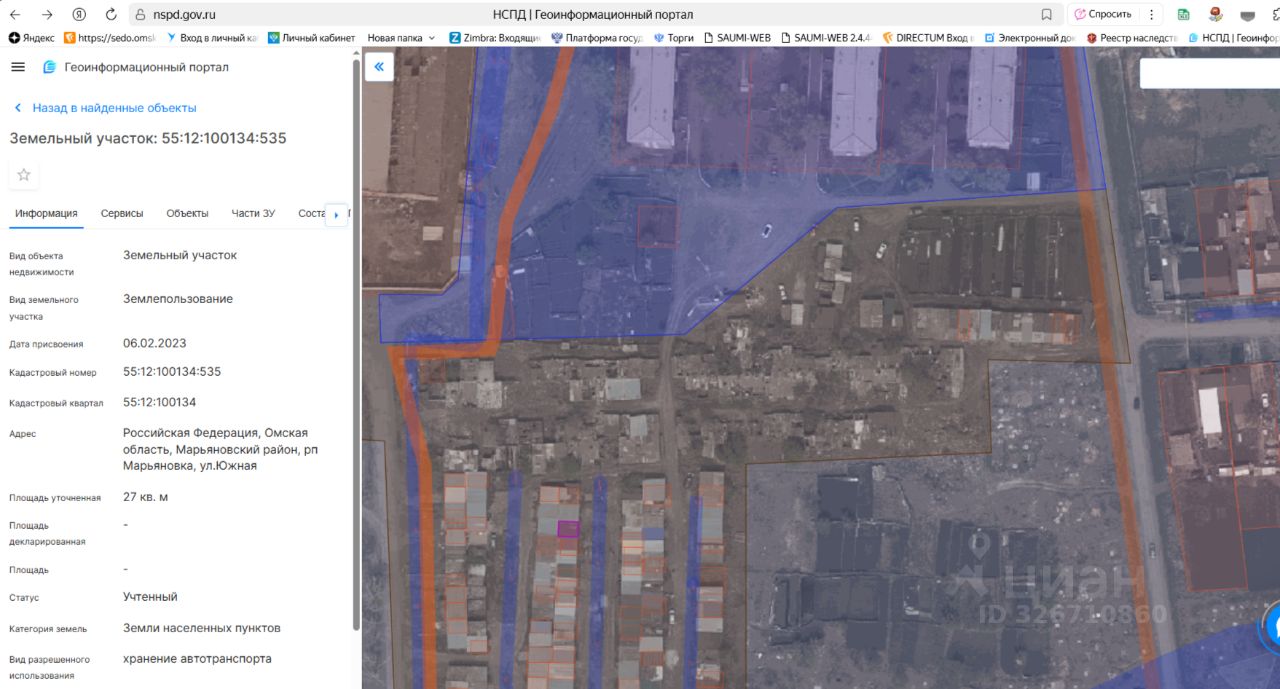Add the parcel to favorites with star

[24, 174]
